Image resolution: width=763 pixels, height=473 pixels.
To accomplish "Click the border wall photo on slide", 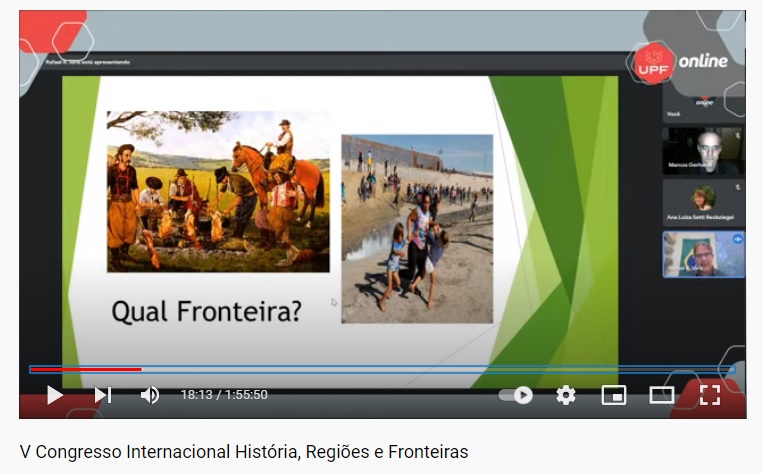I will click(417, 229).
